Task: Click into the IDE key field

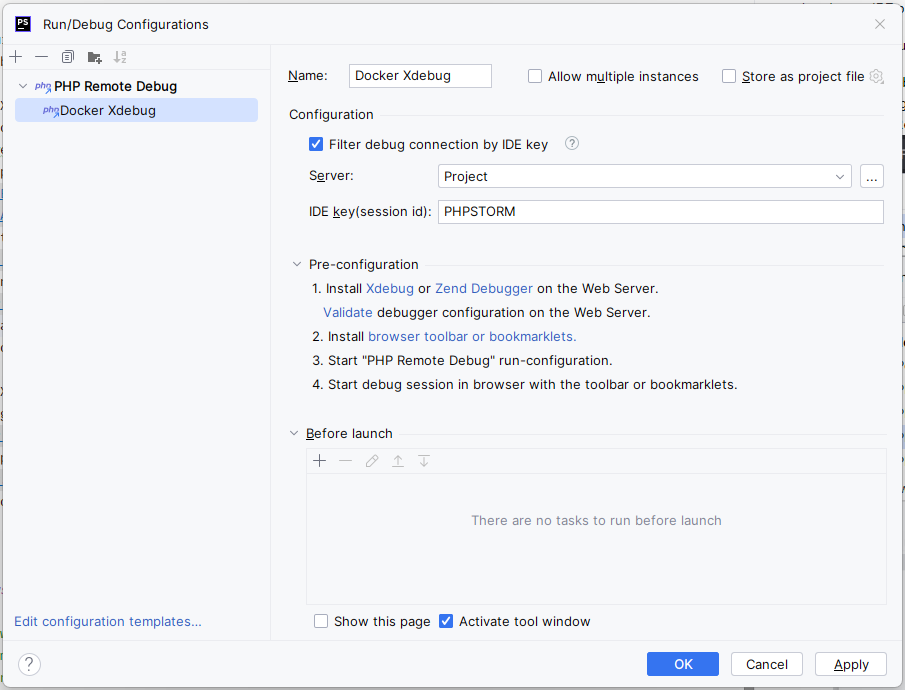Action: (x=660, y=212)
